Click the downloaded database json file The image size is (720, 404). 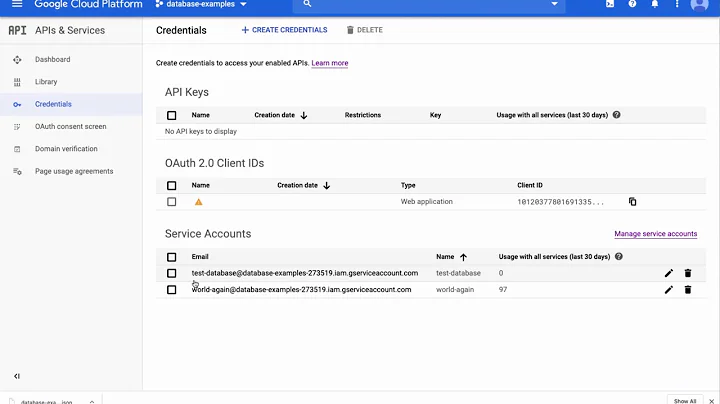click(x=46, y=402)
